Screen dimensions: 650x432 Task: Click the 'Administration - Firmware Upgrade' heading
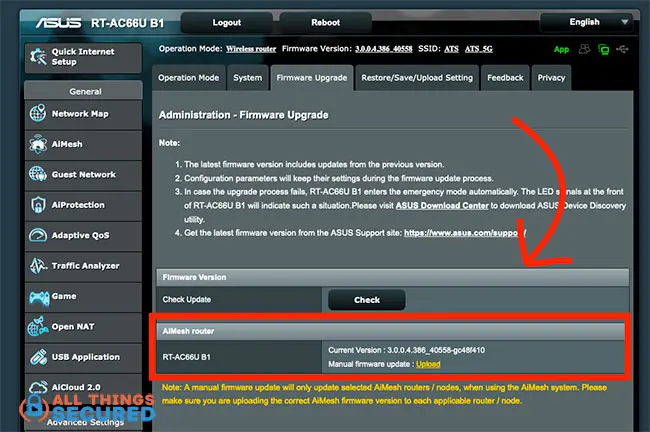pos(243,115)
